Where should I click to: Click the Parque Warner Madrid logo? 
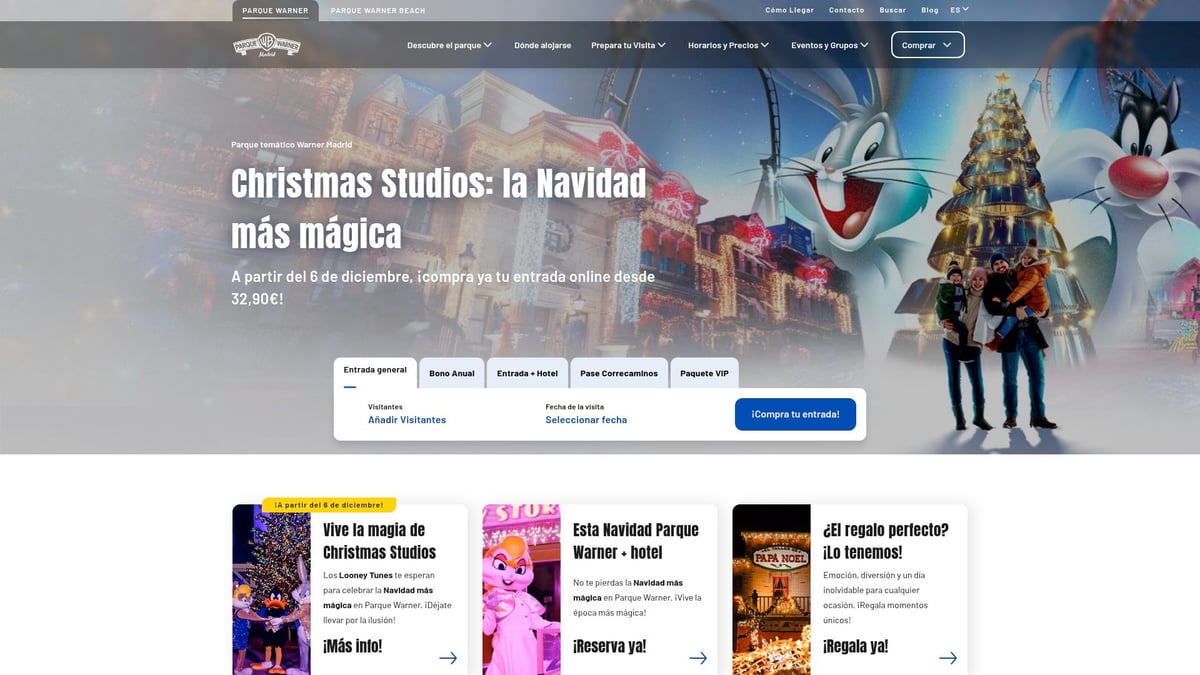266,45
